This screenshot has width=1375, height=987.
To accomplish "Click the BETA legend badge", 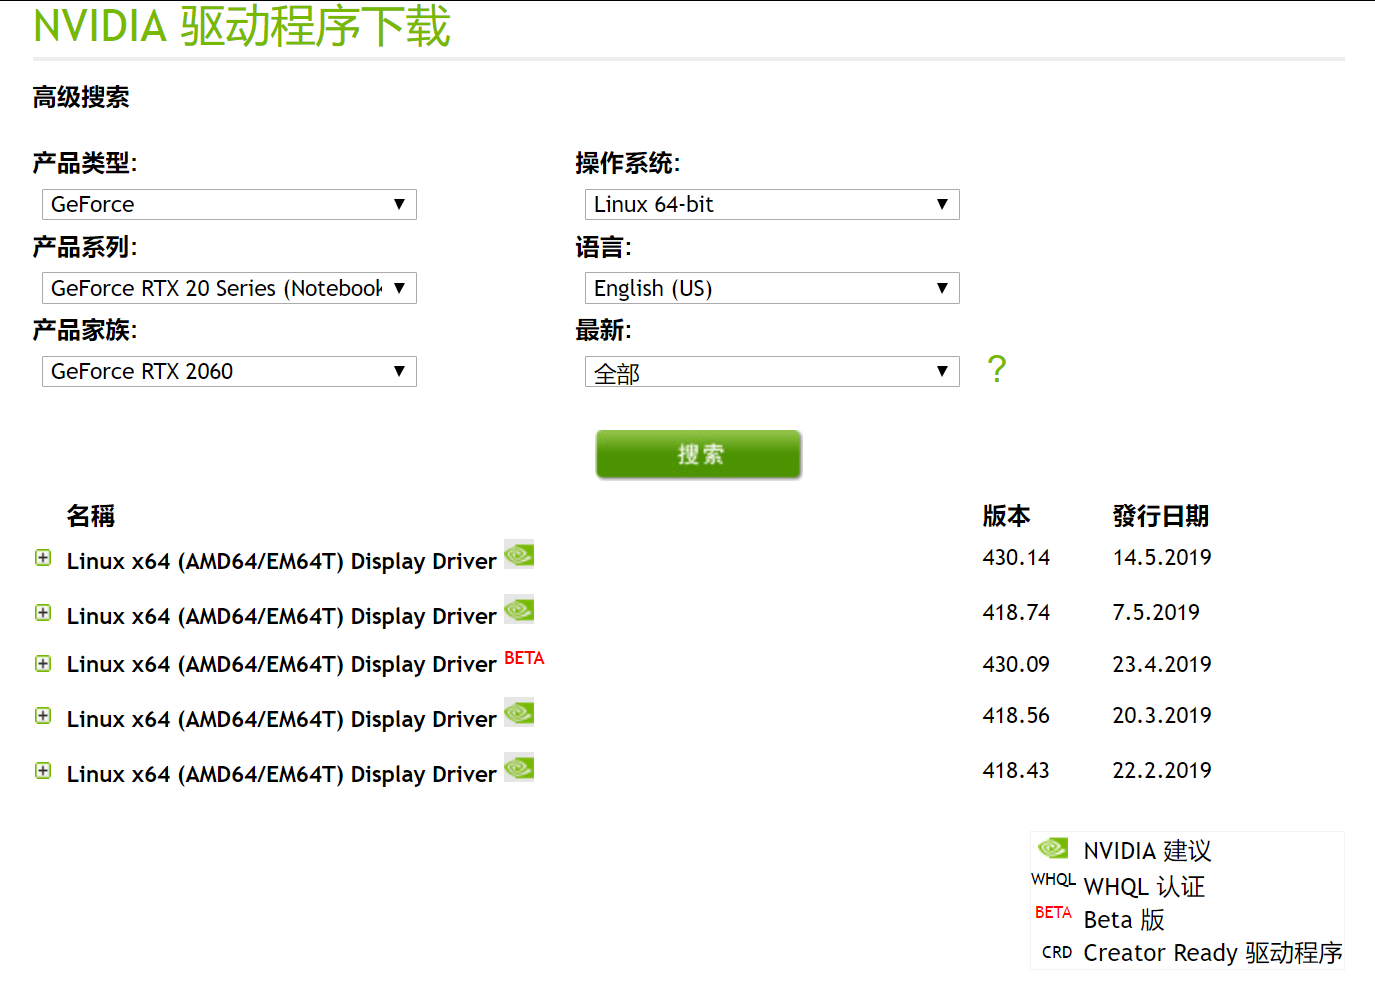I will click(x=1053, y=913).
